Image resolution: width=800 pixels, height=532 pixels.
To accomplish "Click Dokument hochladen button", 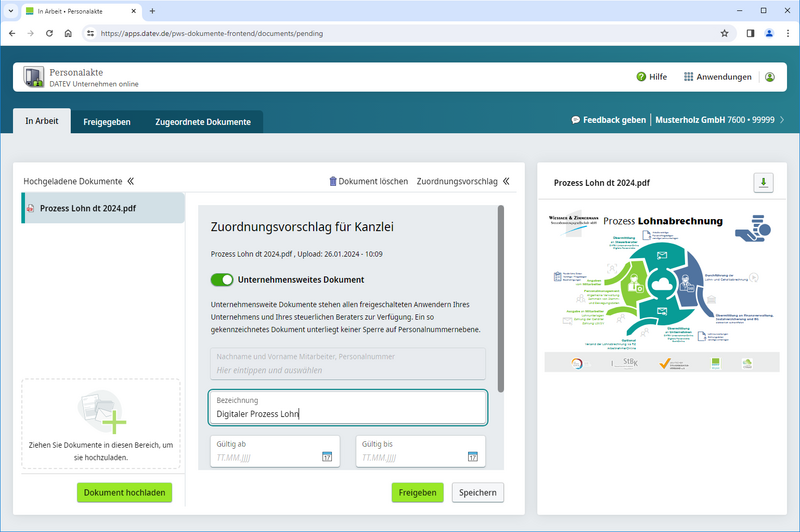I will pos(124,493).
